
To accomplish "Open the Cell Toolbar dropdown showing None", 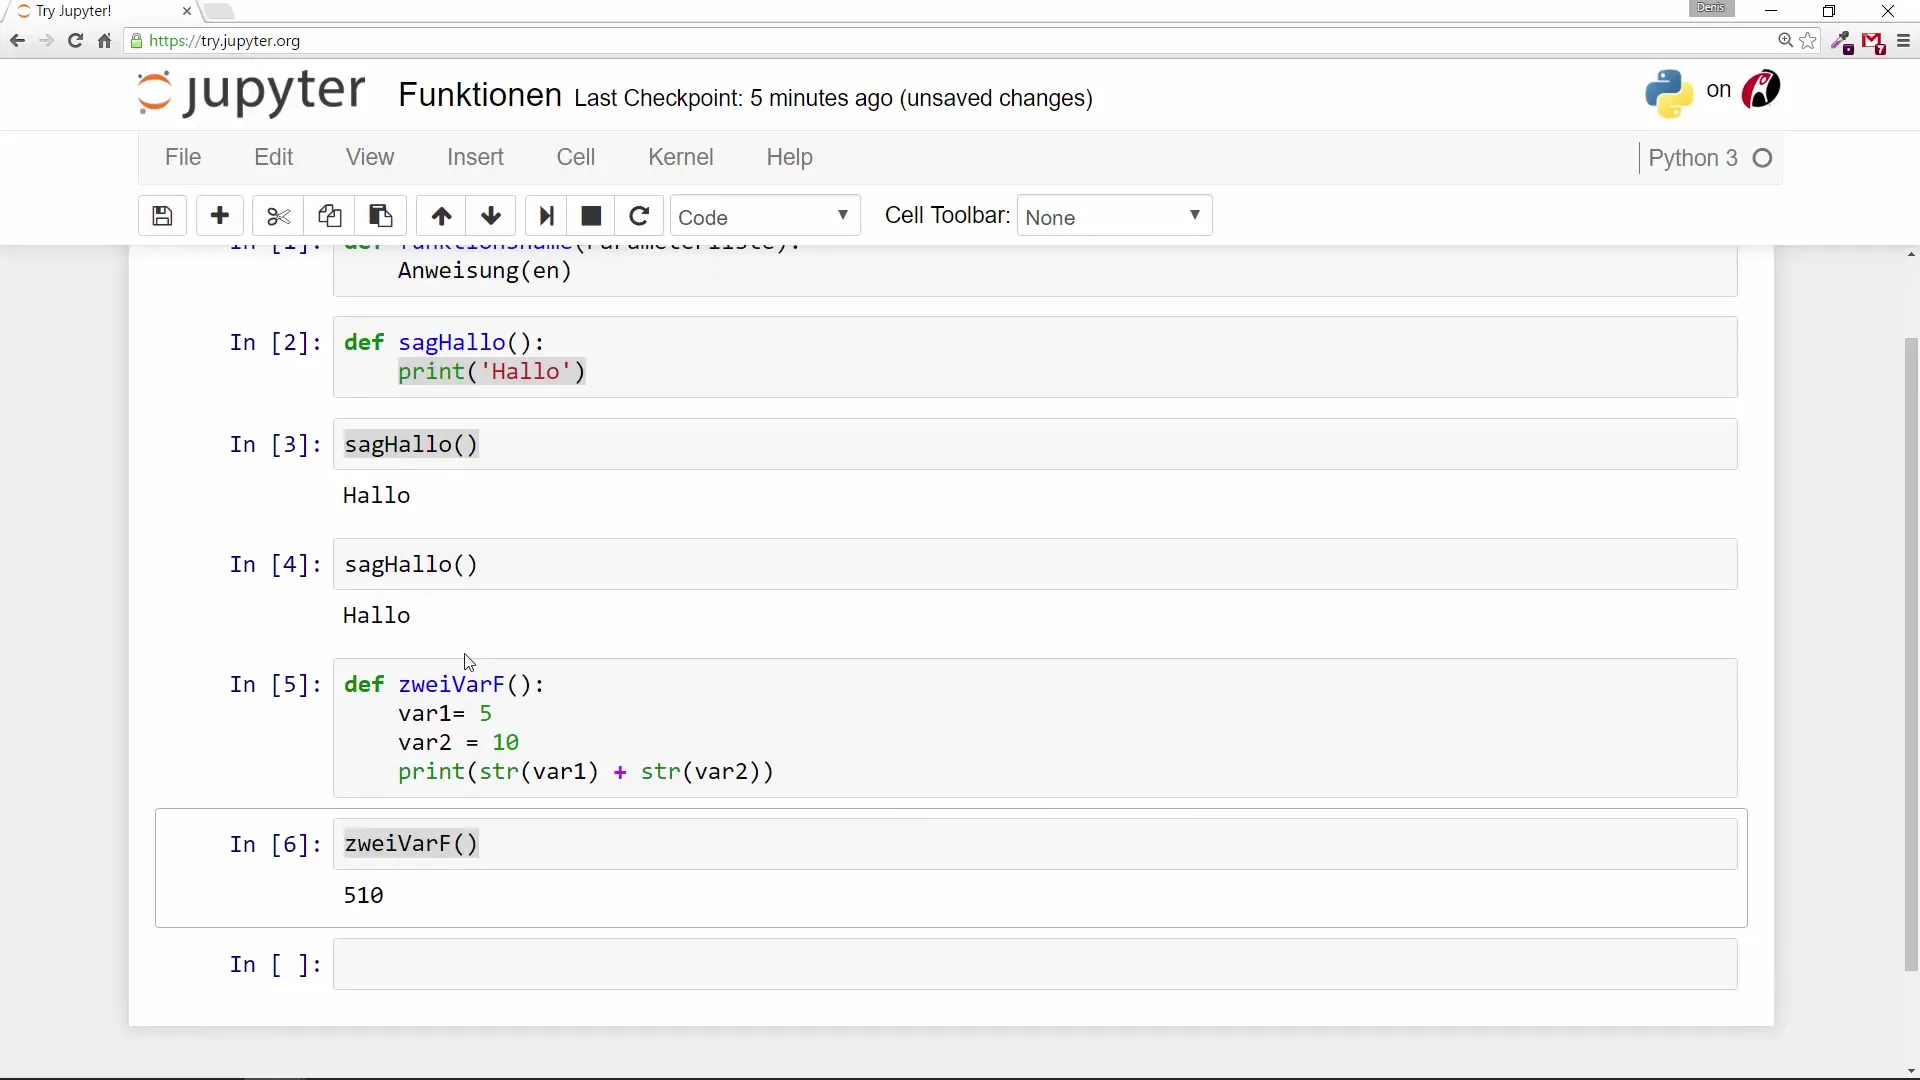I will pyautogui.click(x=1114, y=216).
